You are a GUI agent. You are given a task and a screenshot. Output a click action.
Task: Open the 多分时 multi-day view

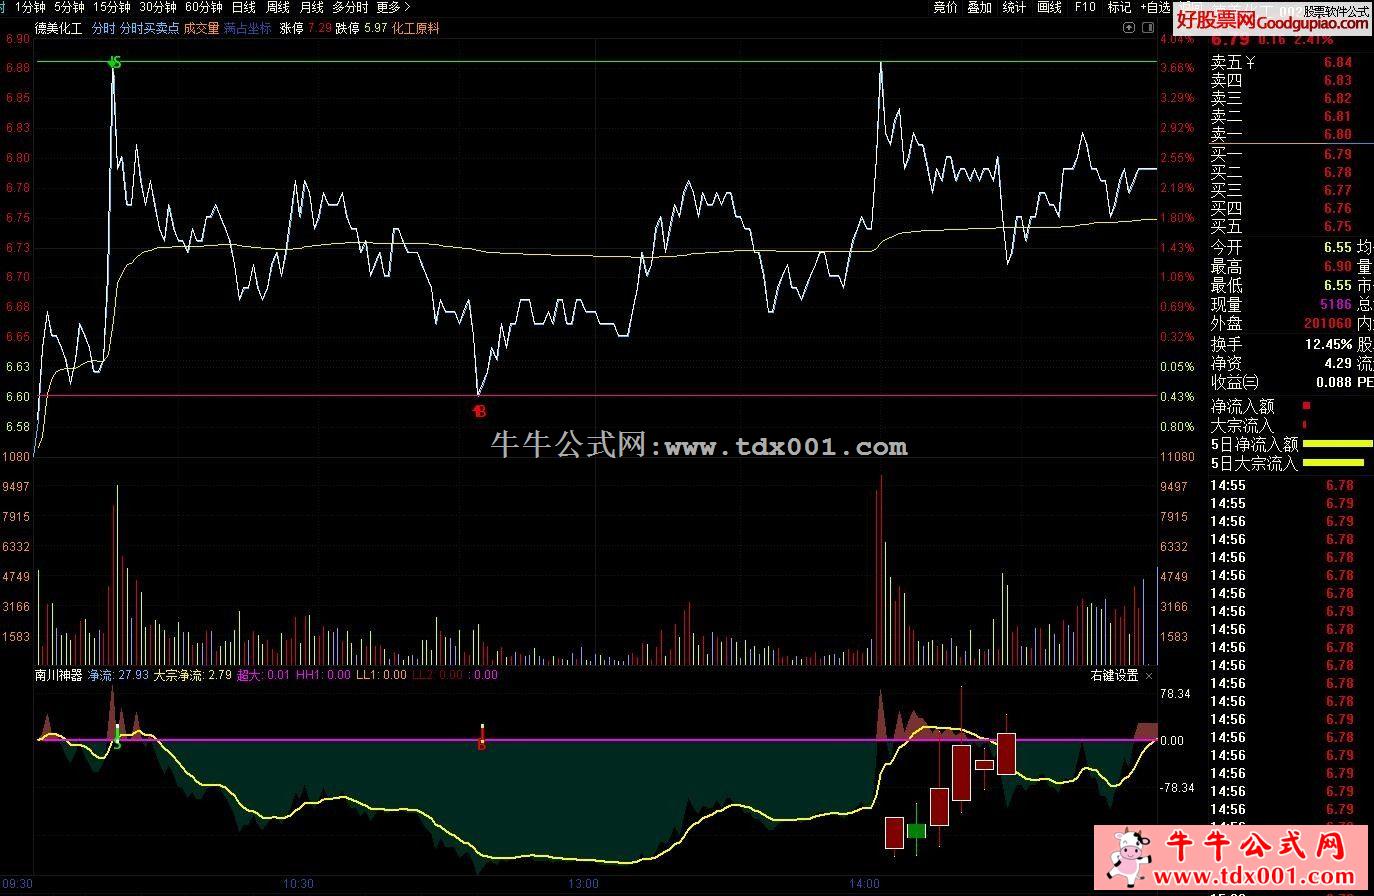pyautogui.click(x=350, y=7)
